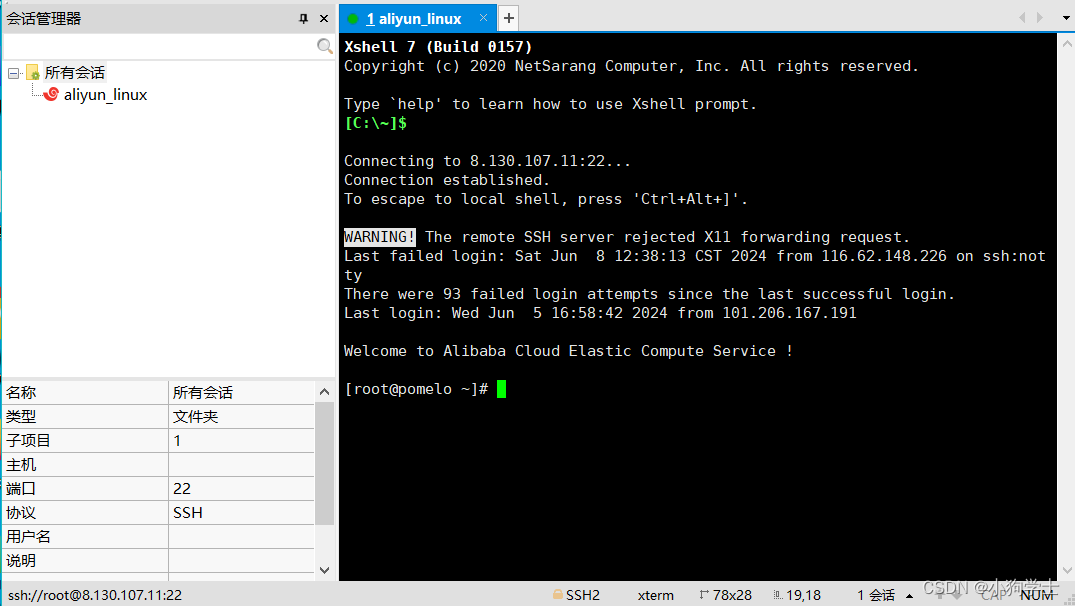The width and height of the screenshot is (1075, 606).
Task: Select the 文件夹 type value cell
Action: [241, 417]
